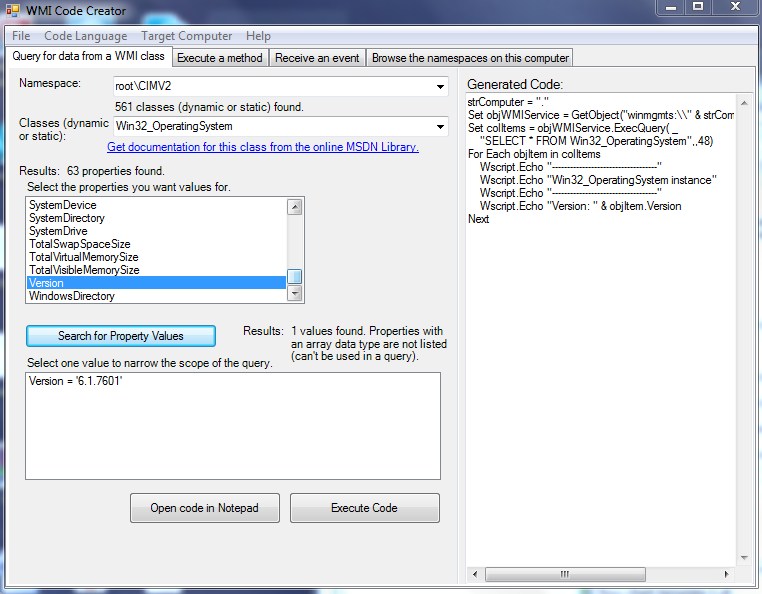The width and height of the screenshot is (762, 594).
Task: Switch to the Execute a method tab
Action: click(x=220, y=58)
